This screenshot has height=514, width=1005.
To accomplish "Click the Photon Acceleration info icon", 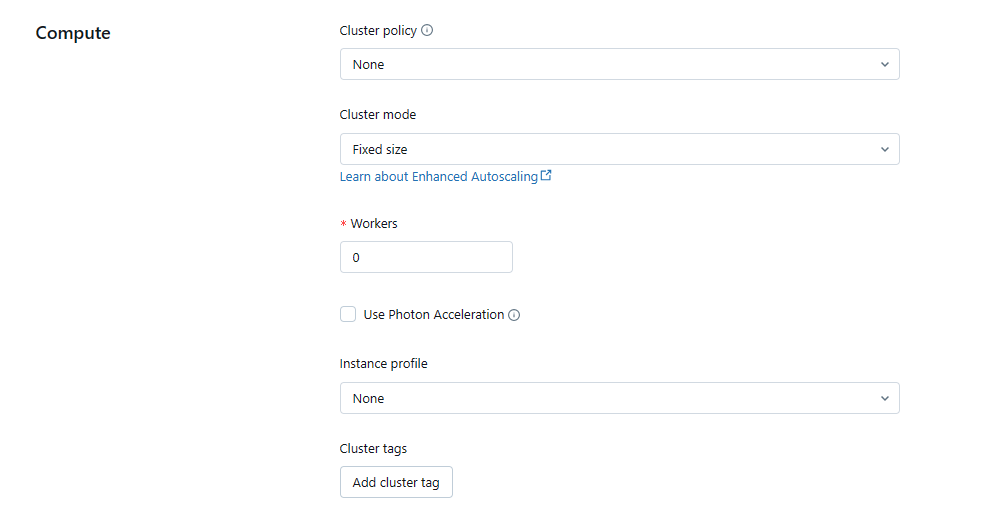I will [514, 315].
